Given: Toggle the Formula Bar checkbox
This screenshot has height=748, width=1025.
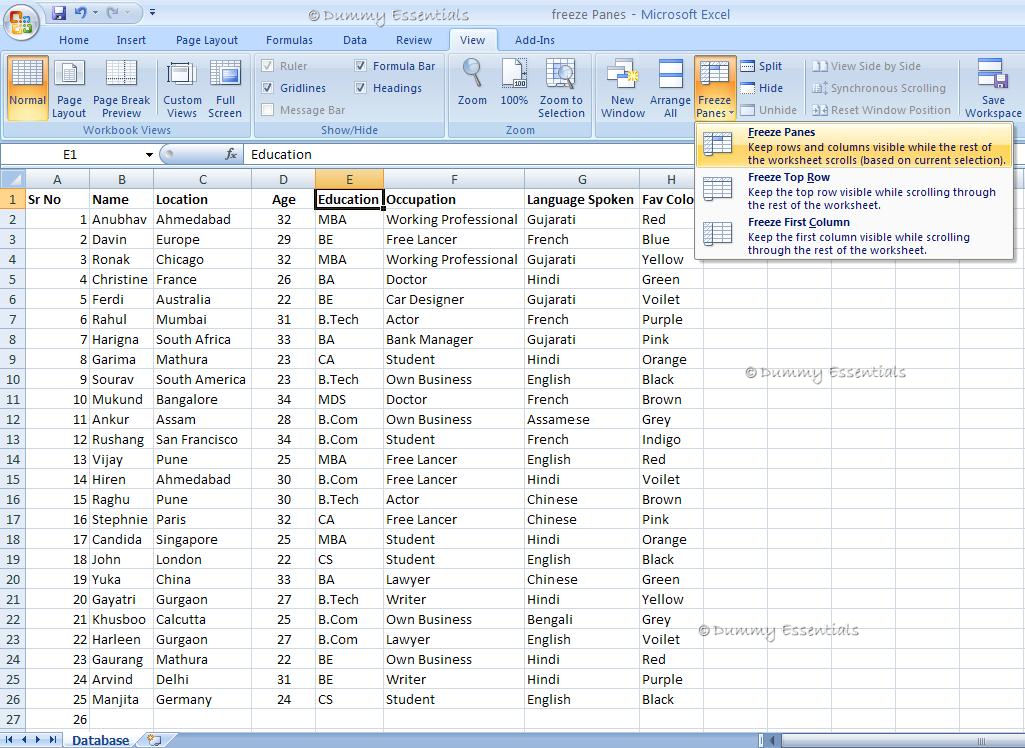Looking at the screenshot, I should click(x=360, y=66).
